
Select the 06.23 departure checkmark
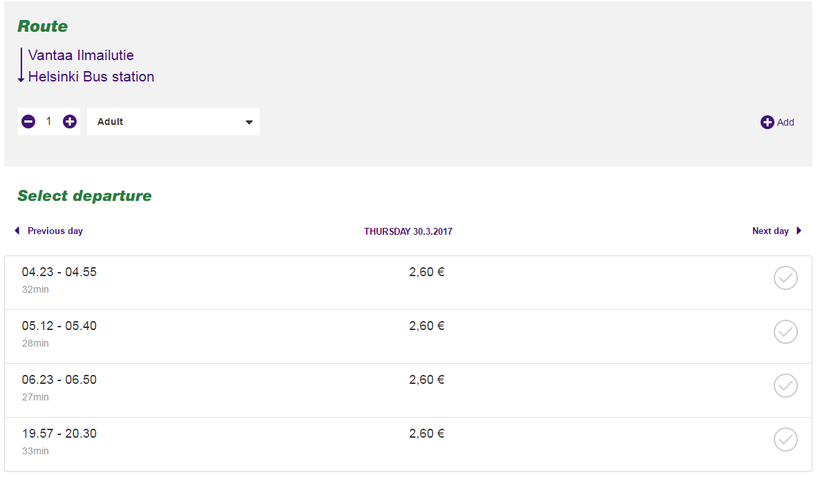coord(785,386)
